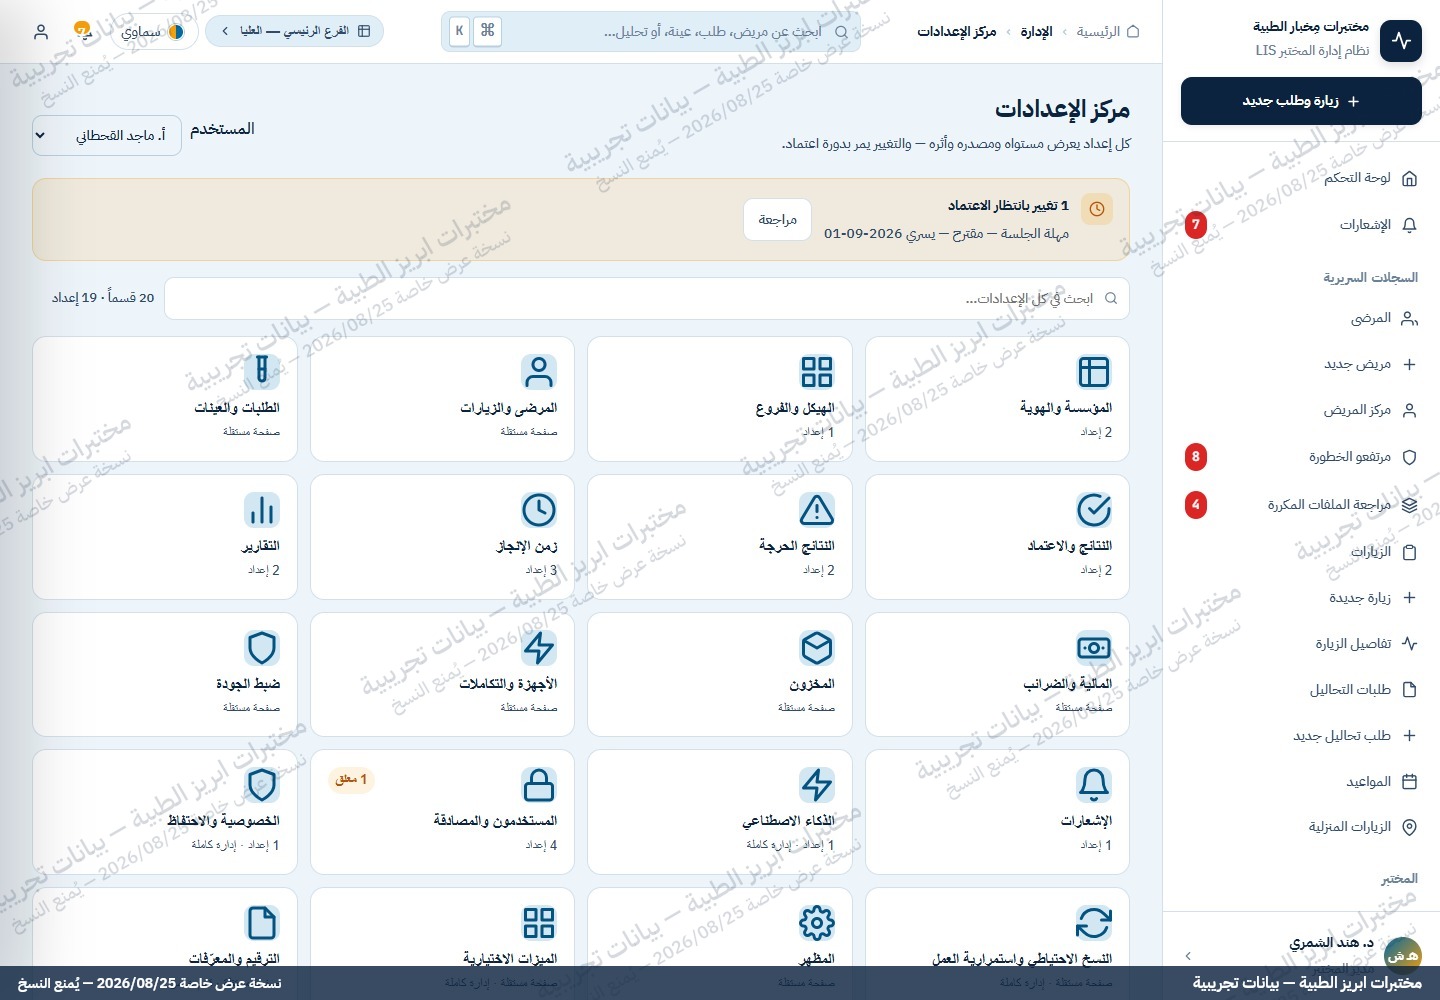The height and width of the screenshot is (1000, 1440).
Task: Open the الأجهزة والتكاملات settings card
Action: pyautogui.click(x=442, y=675)
